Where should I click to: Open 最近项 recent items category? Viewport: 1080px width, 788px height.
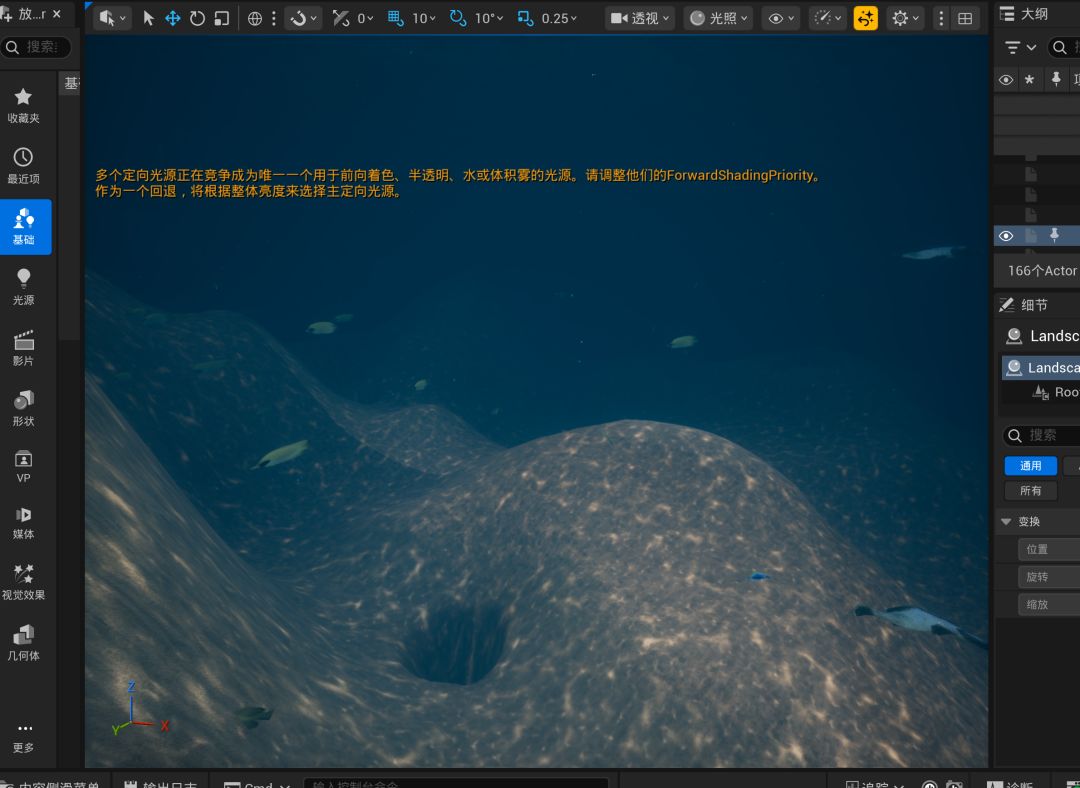(x=23, y=166)
